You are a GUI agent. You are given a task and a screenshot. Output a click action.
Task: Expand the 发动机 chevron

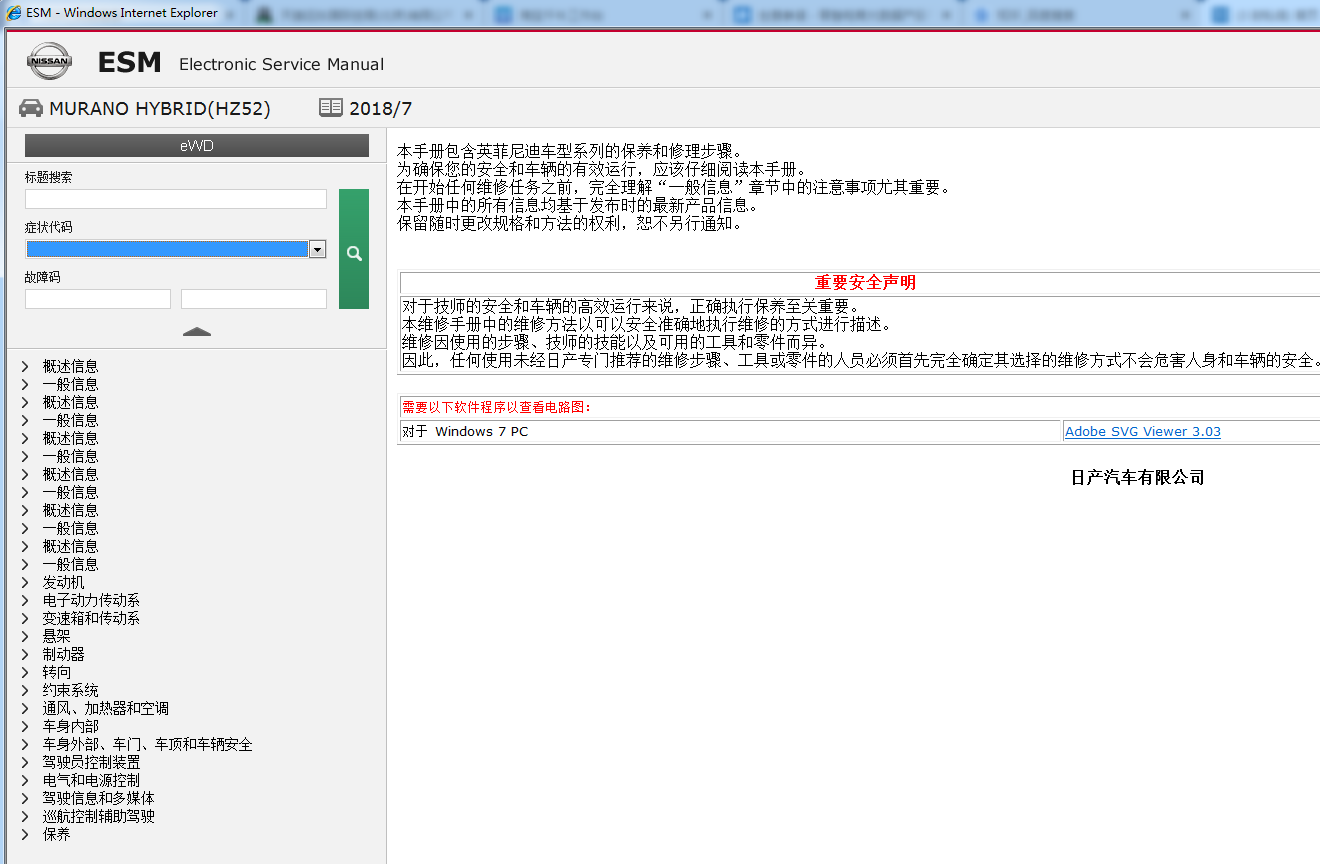25,582
